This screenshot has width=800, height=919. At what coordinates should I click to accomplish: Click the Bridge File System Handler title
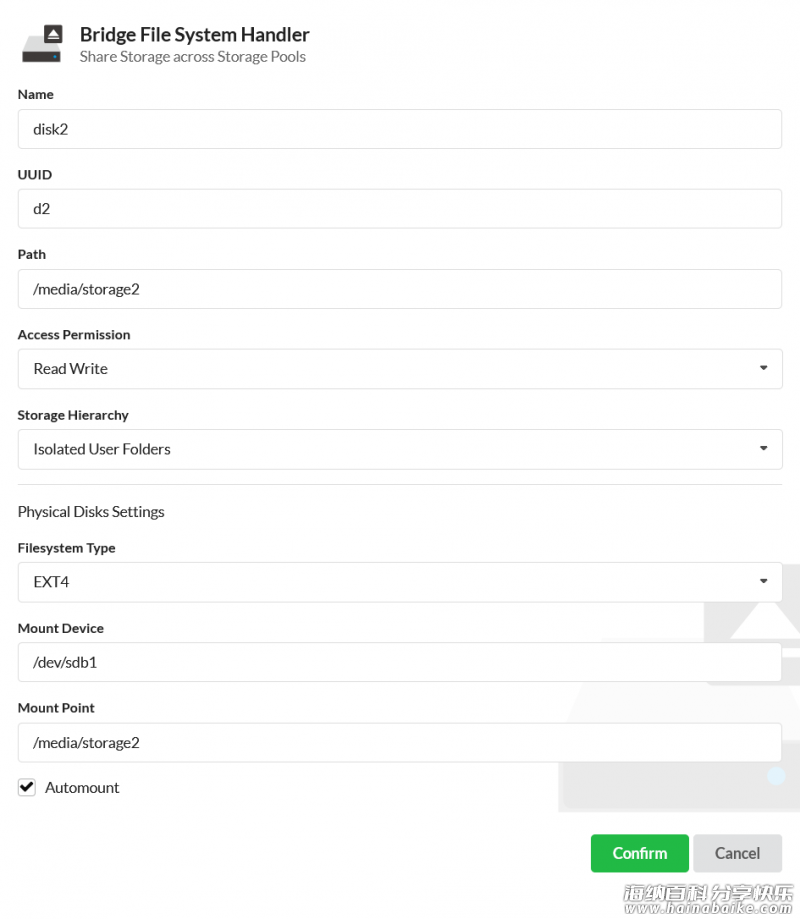tap(195, 35)
